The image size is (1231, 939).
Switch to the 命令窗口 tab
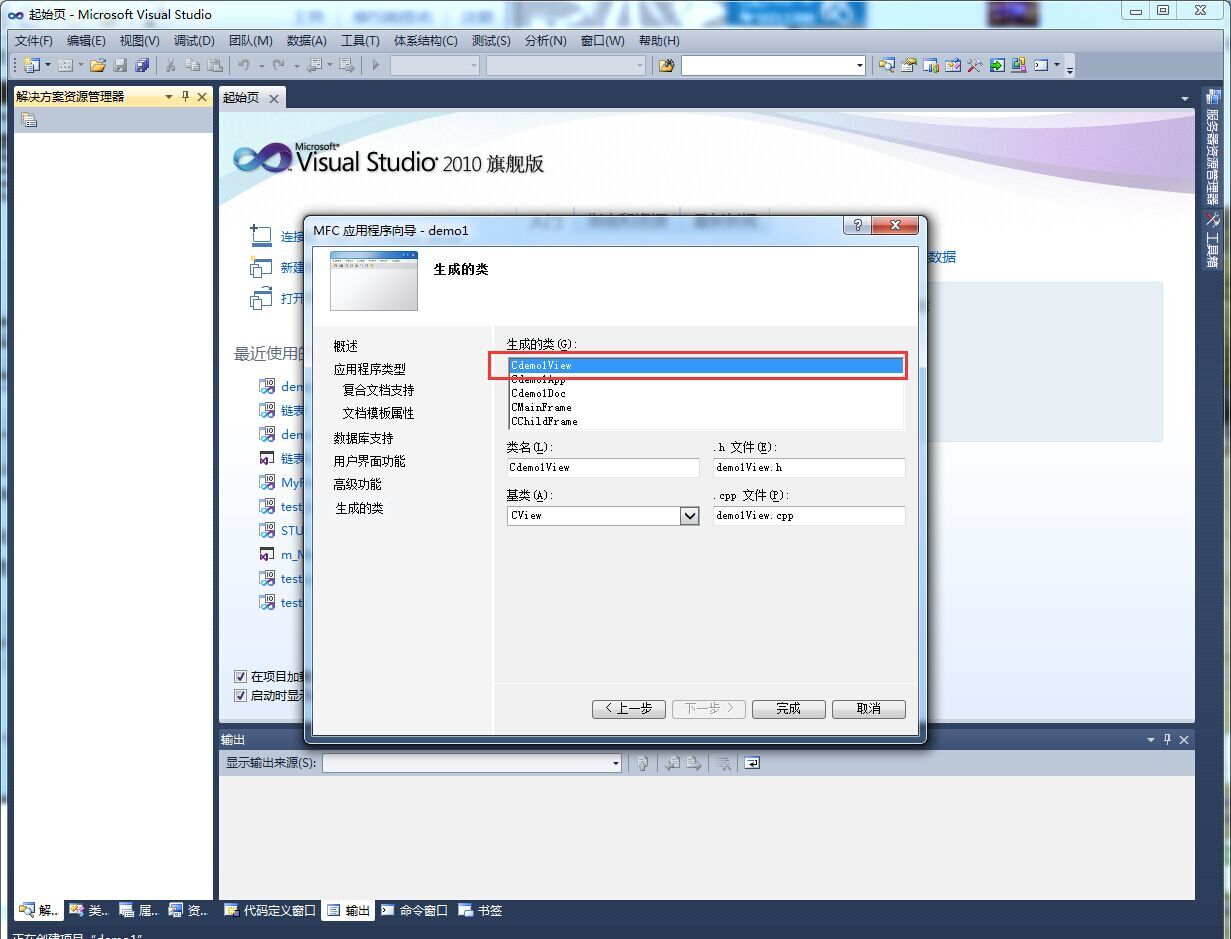click(414, 910)
